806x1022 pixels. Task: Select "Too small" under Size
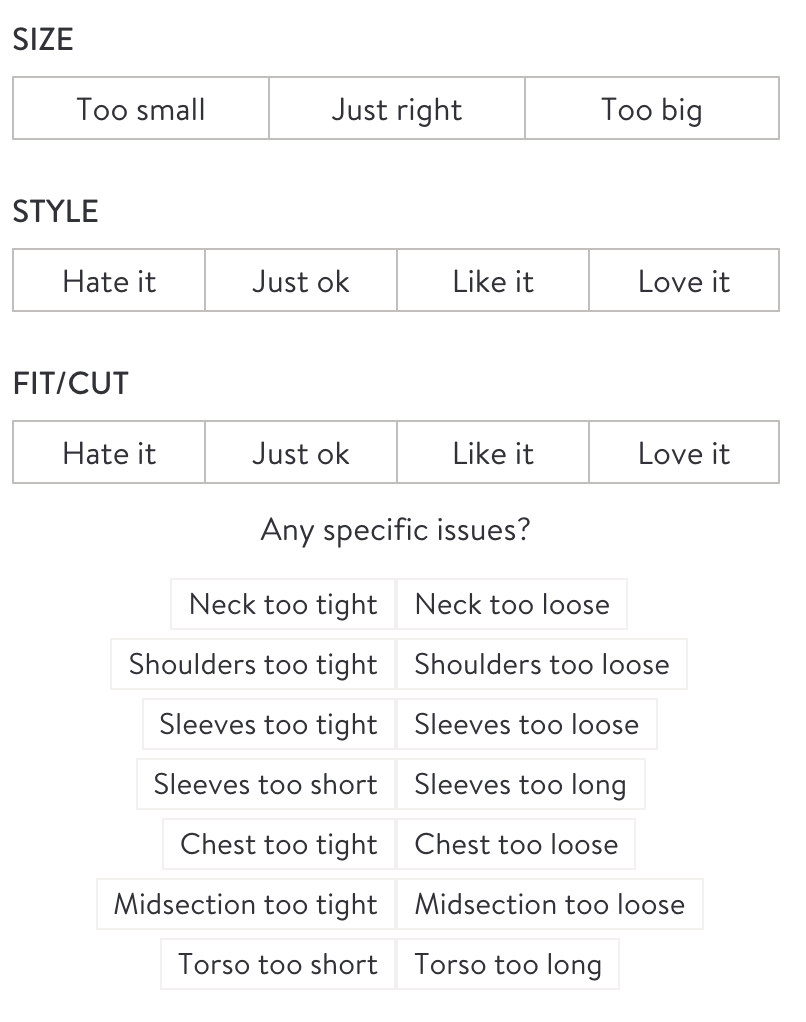[141, 108]
